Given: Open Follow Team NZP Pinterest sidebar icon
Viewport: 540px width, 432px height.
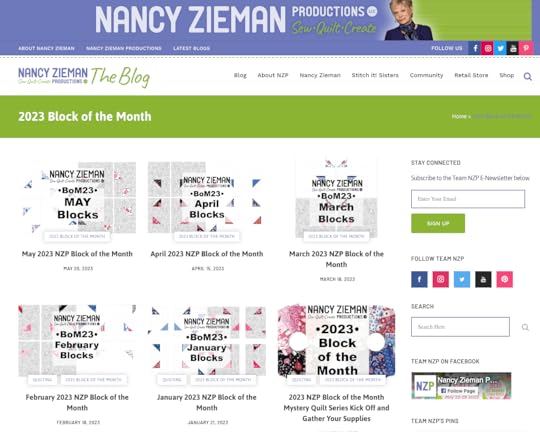Looking at the screenshot, I should pos(505,279).
